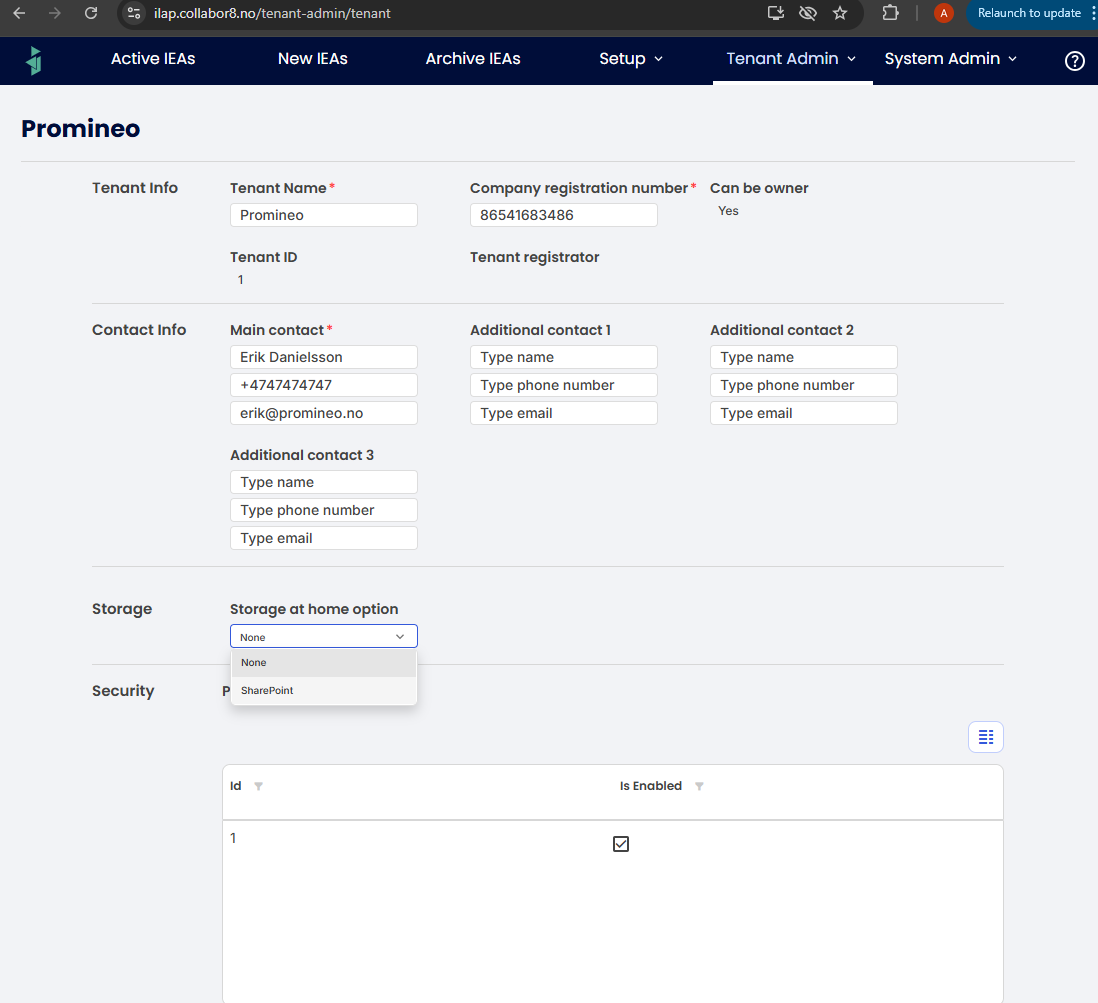Click Additional contact 2 name field
Screen dimensions: 1098x1003
coord(803,357)
